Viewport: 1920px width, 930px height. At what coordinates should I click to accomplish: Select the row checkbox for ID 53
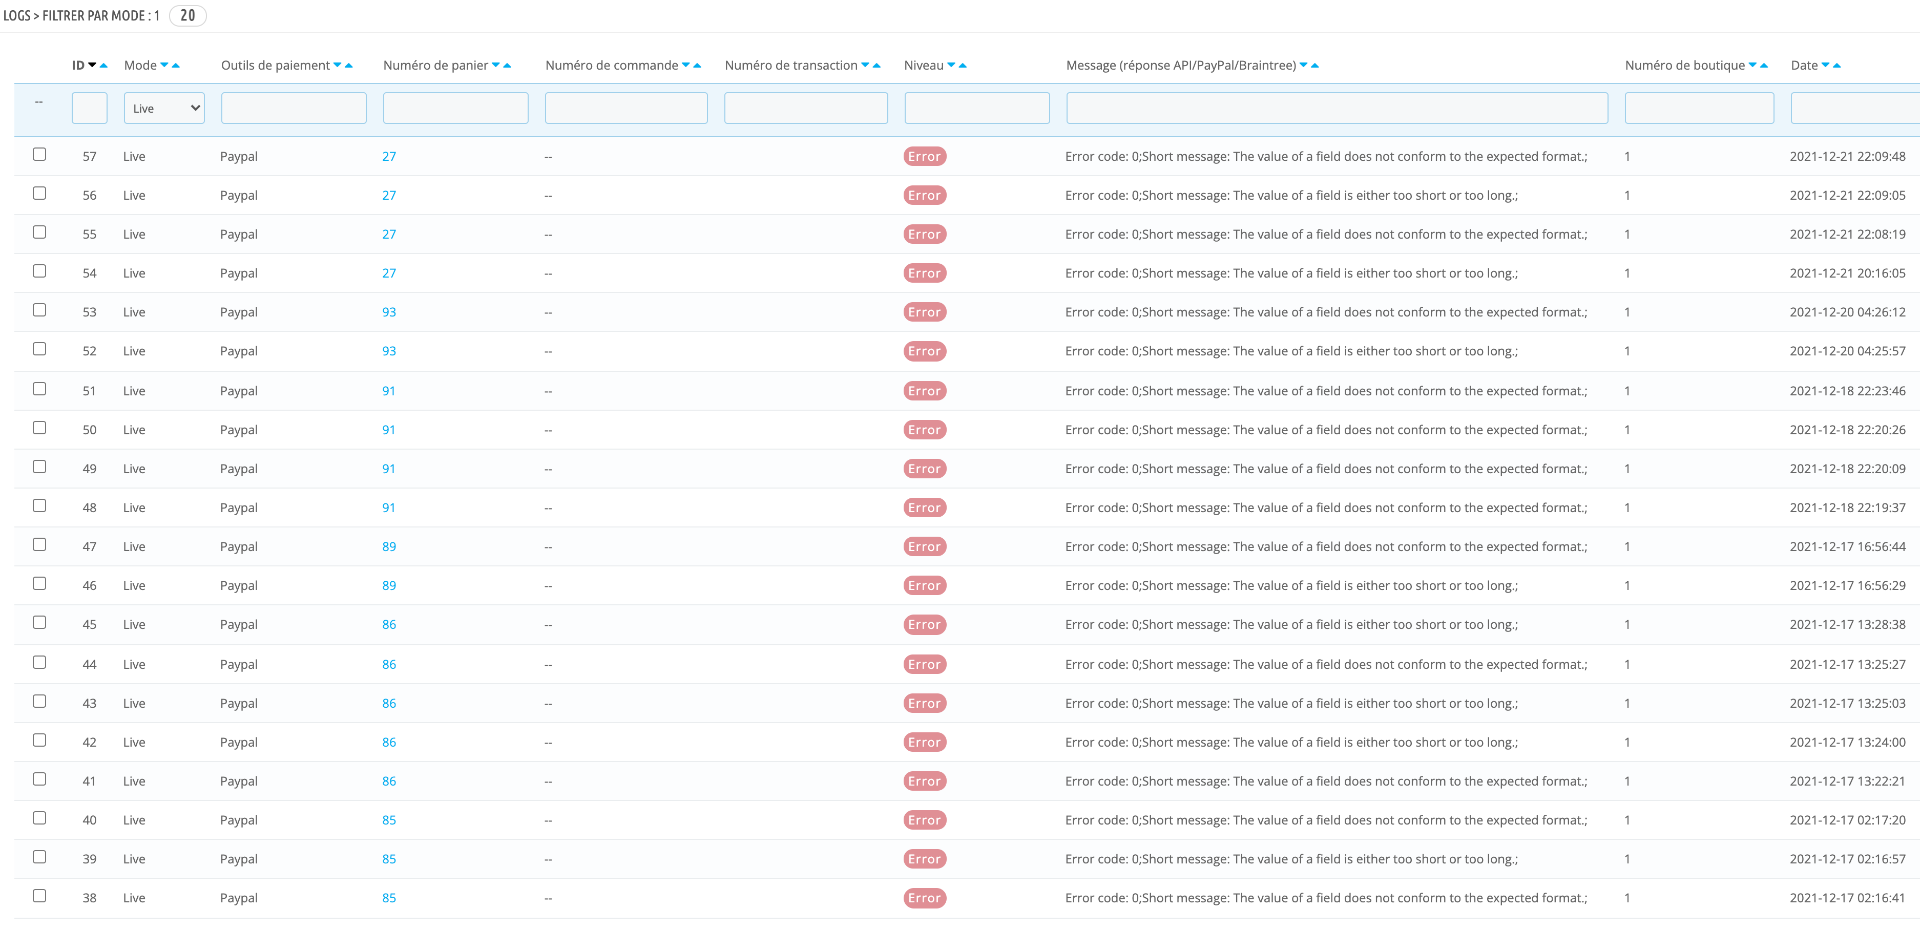pyautogui.click(x=40, y=310)
